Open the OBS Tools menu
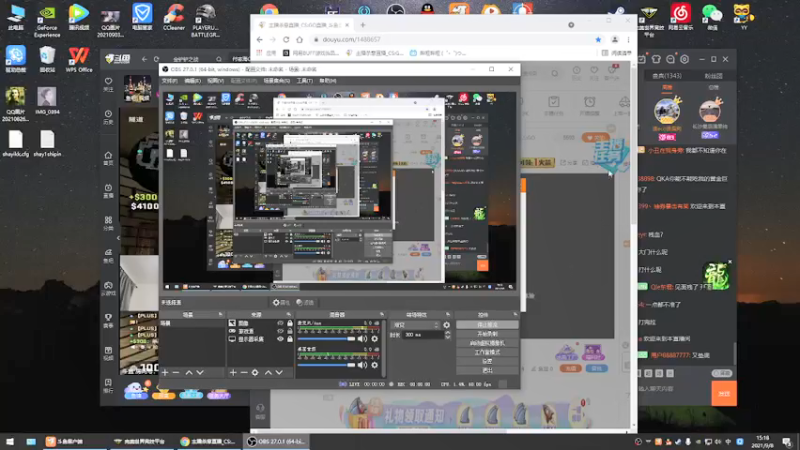The image size is (800, 450). [x=305, y=81]
